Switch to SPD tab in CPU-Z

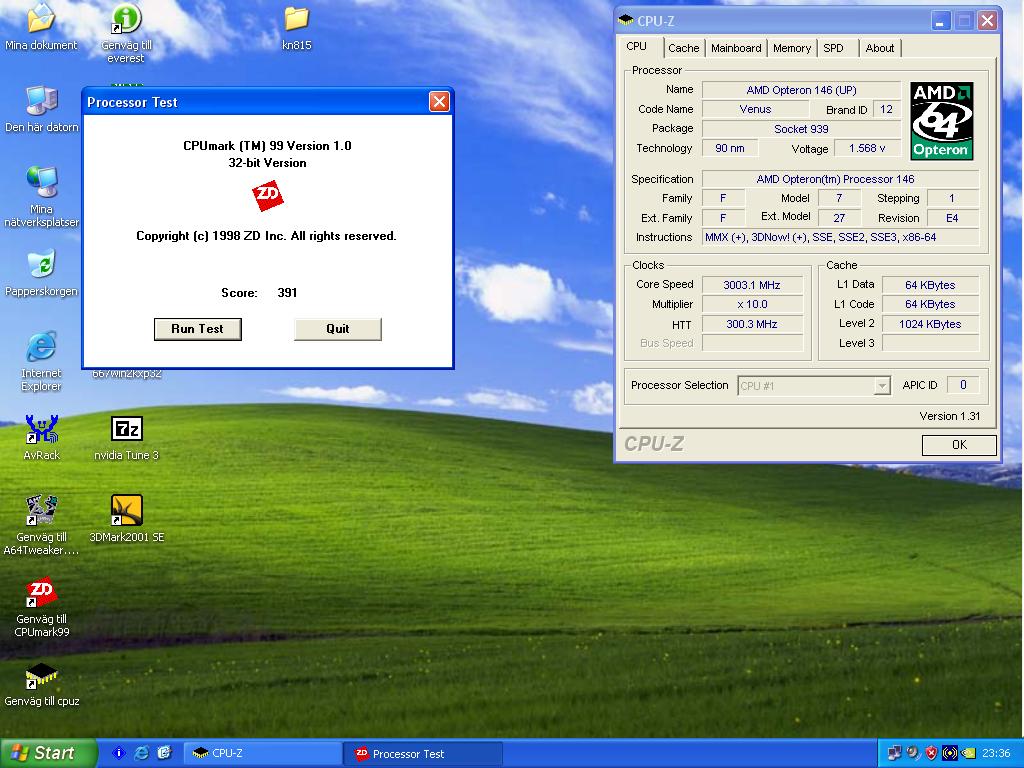[x=833, y=48]
